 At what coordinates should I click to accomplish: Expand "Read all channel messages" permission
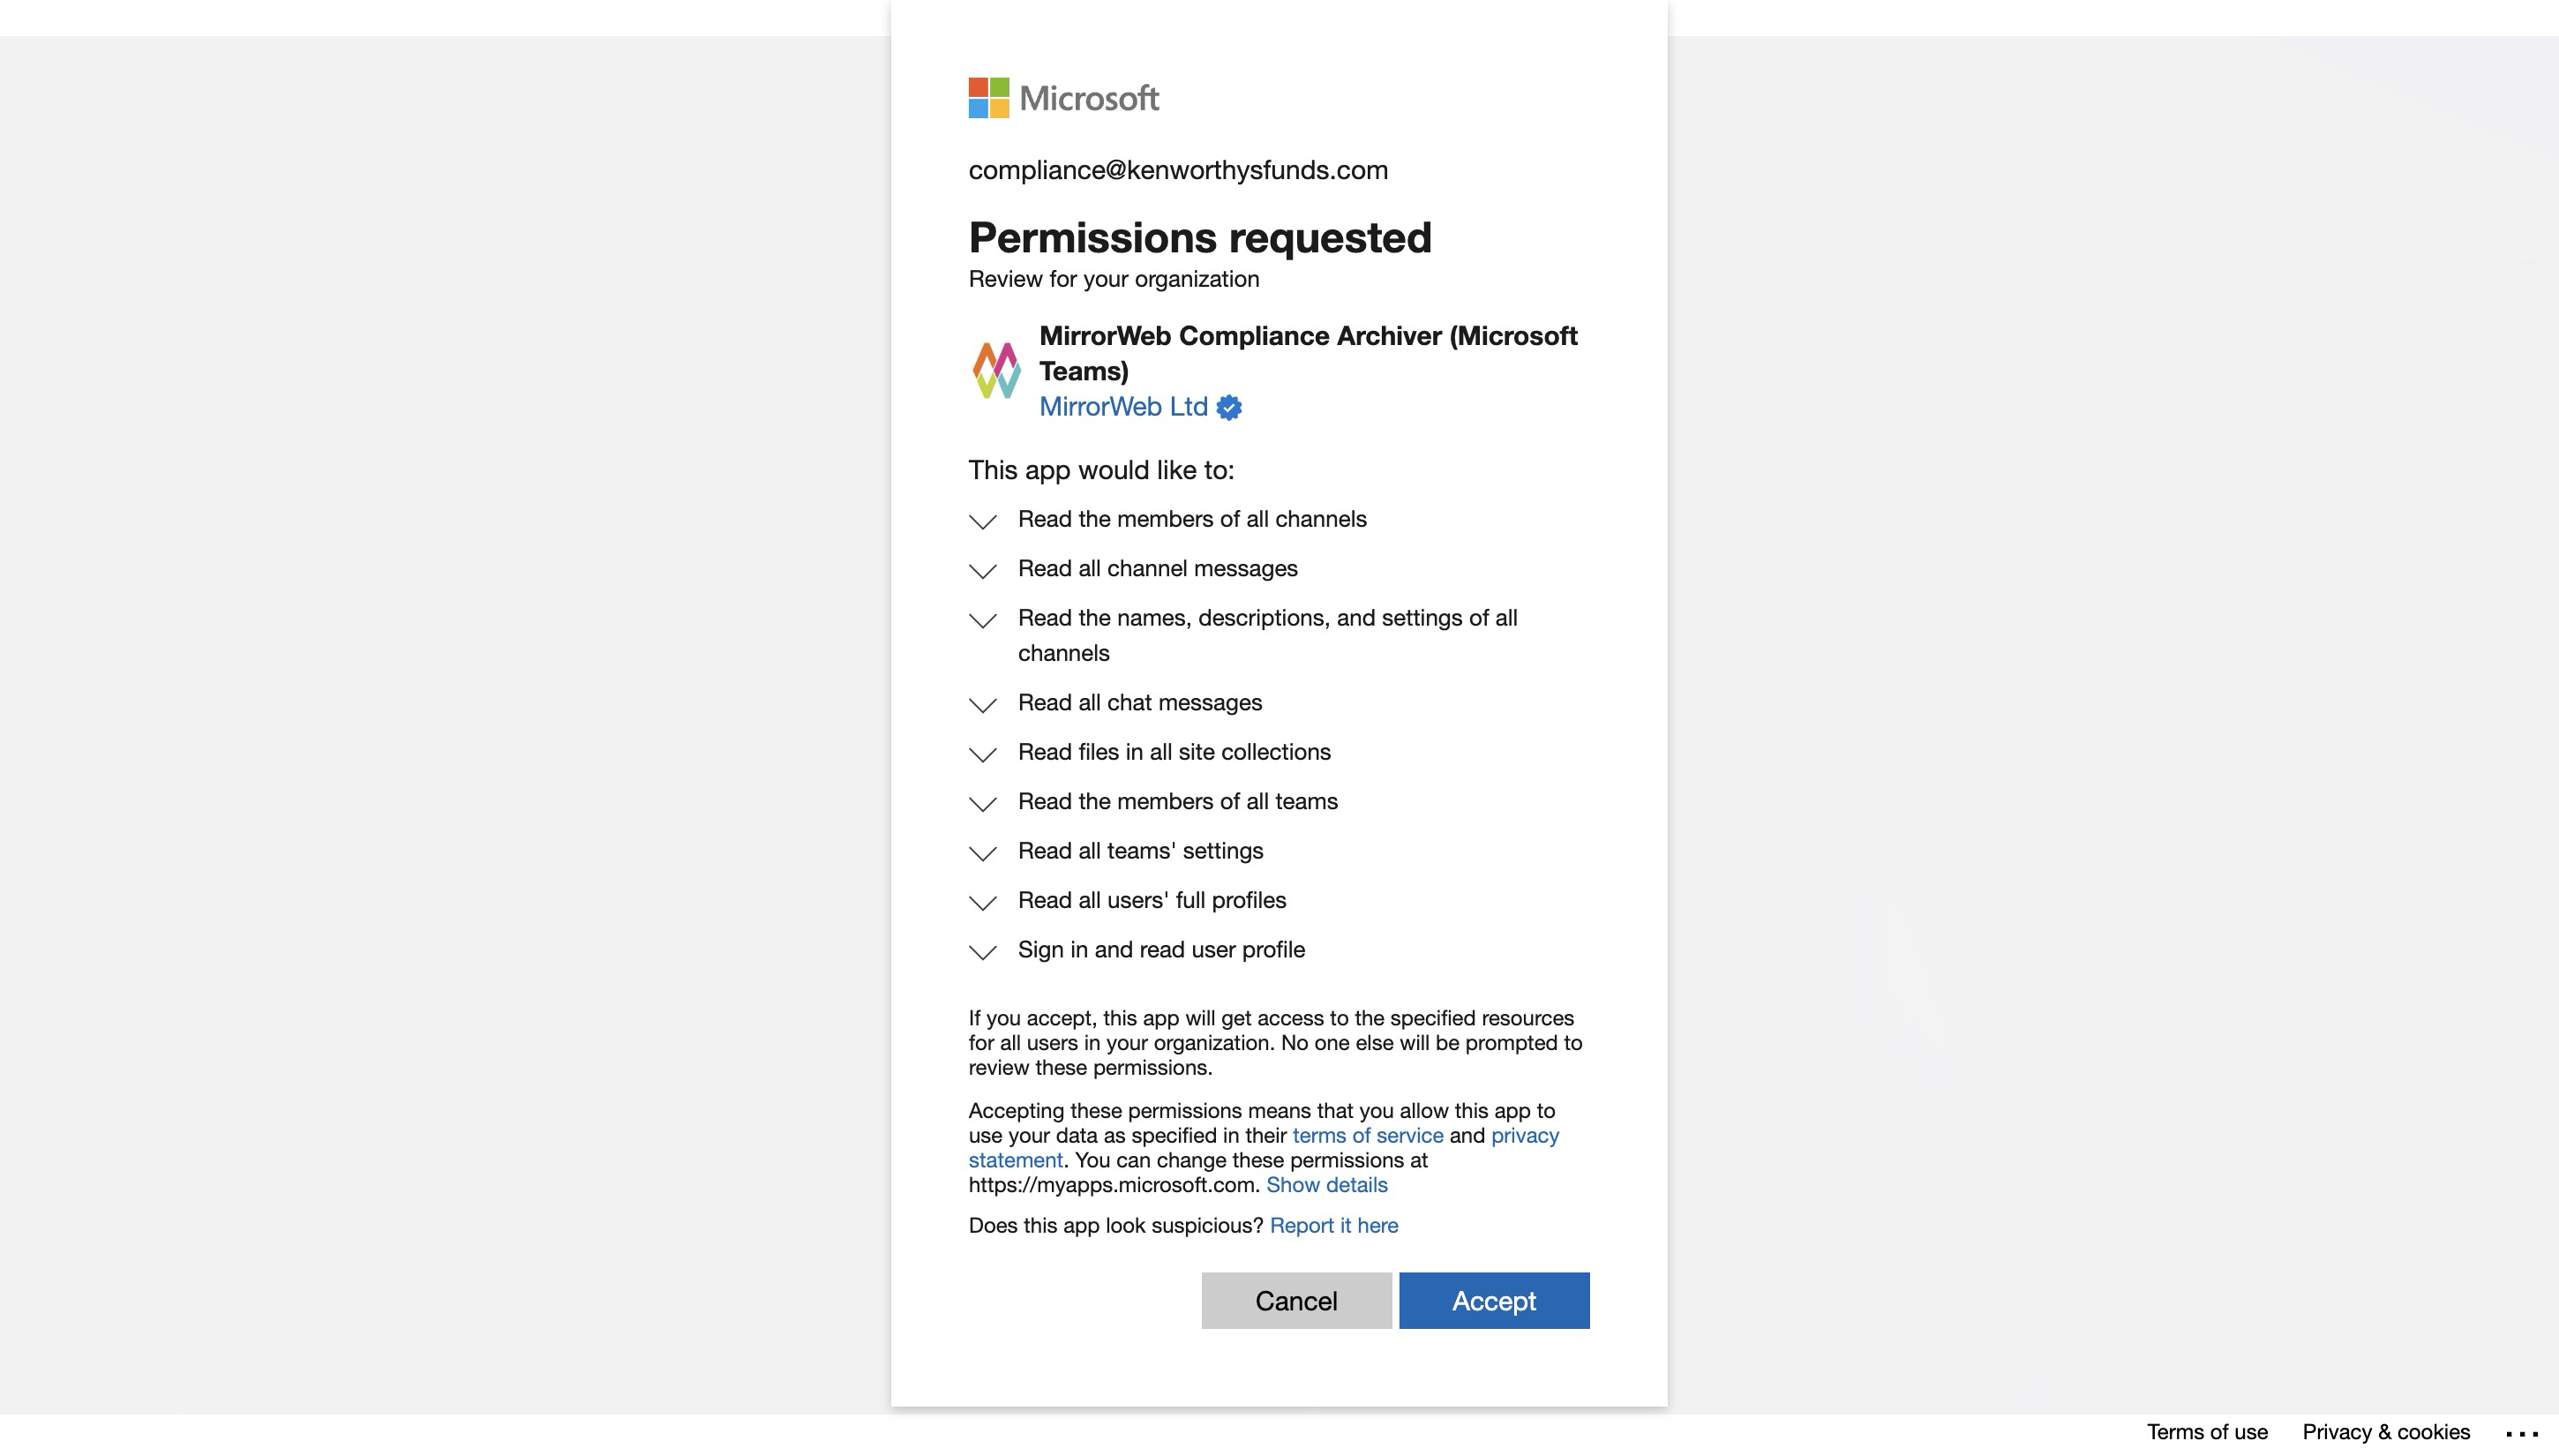click(x=983, y=571)
